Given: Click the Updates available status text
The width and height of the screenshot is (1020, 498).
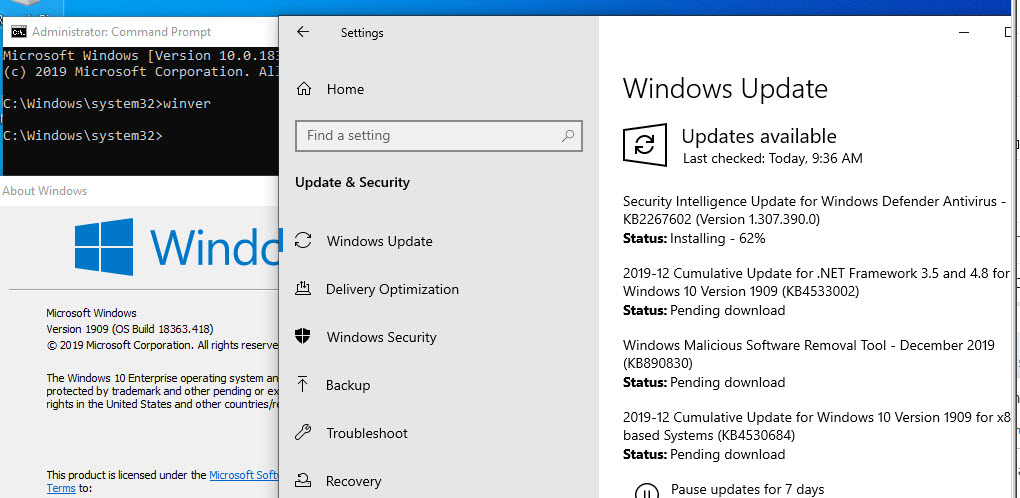Looking at the screenshot, I should pyautogui.click(x=758, y=136).
